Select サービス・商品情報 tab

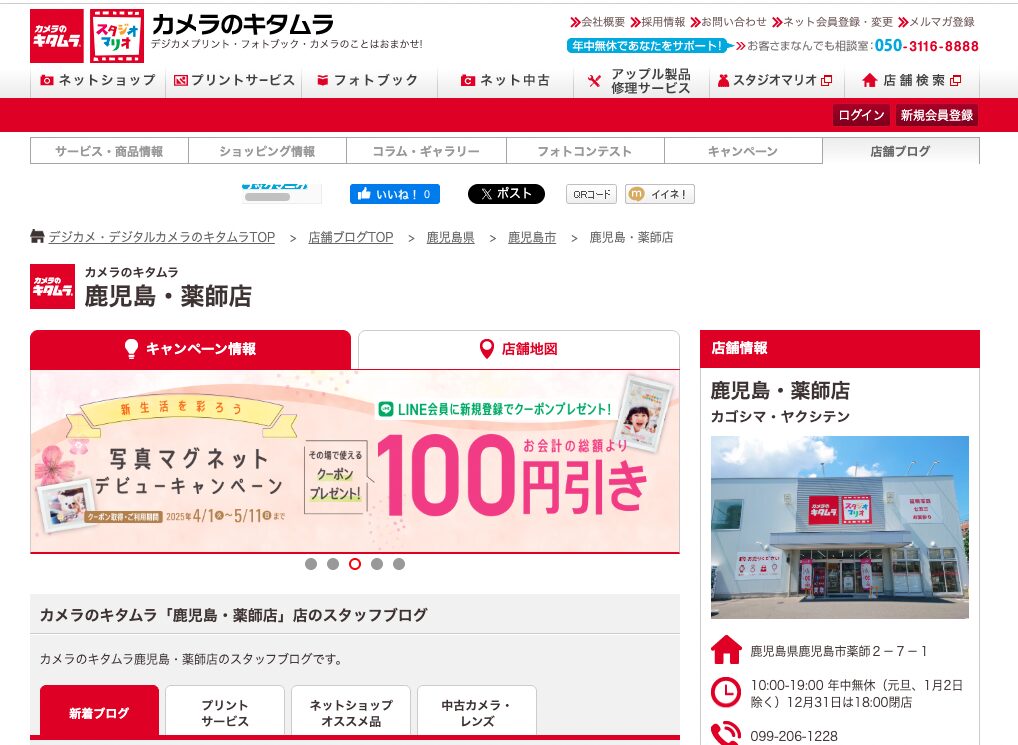coord(109,151)
